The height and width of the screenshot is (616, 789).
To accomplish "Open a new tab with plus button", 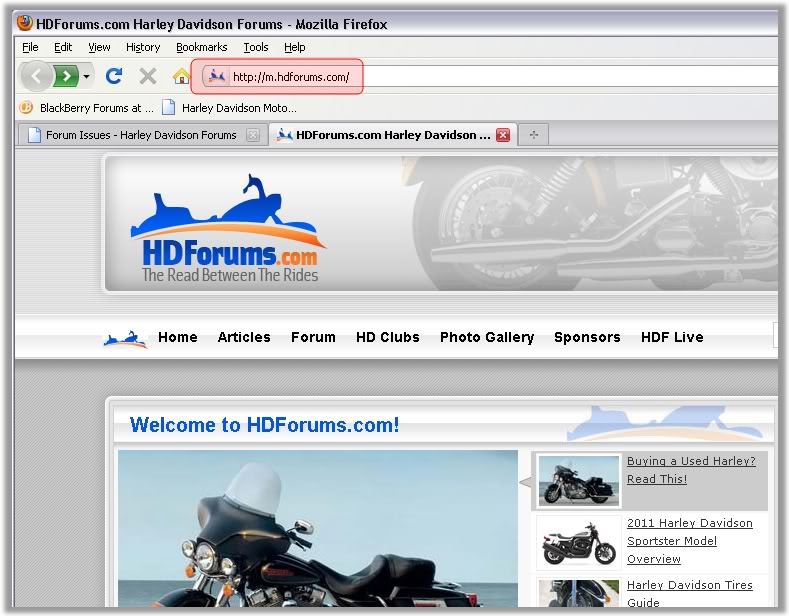I will coord(534,135).
